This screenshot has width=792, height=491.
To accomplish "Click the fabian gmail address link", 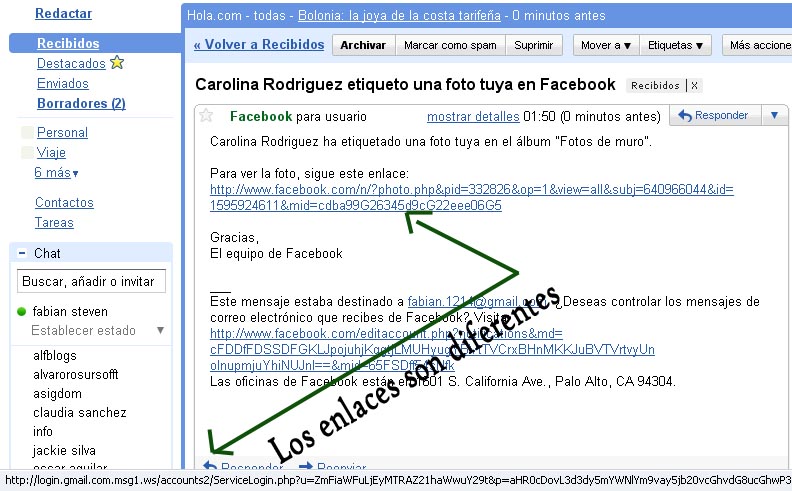I will click(x=476, y=302).
